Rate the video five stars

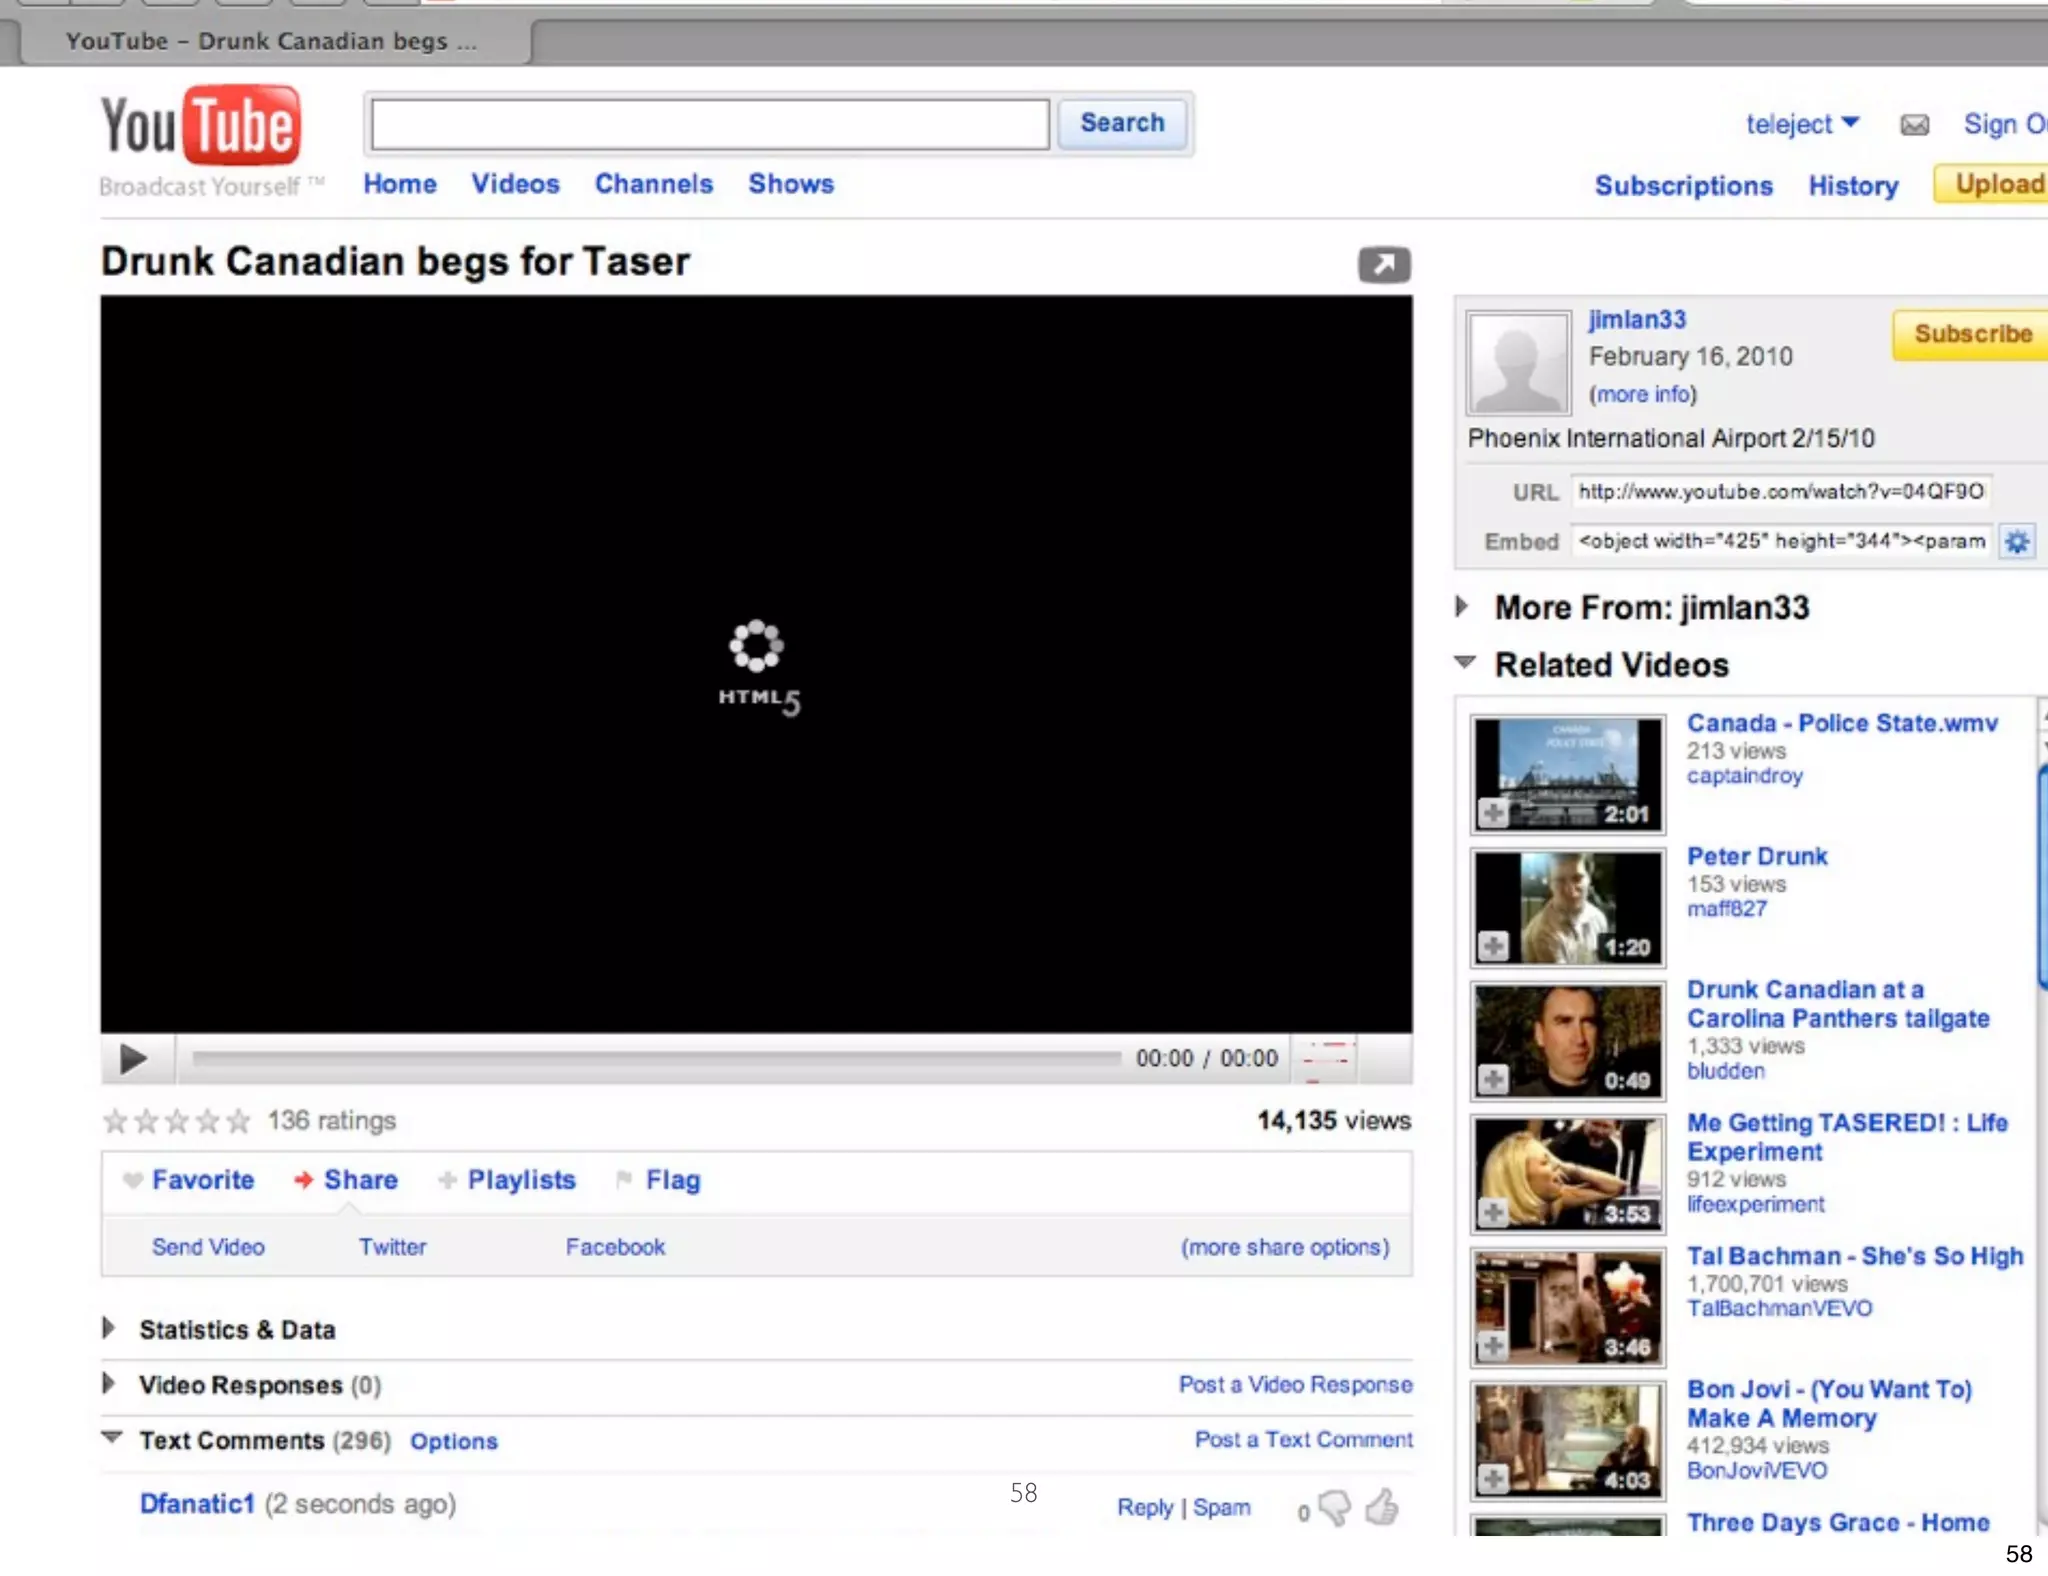pos(238,1121)
